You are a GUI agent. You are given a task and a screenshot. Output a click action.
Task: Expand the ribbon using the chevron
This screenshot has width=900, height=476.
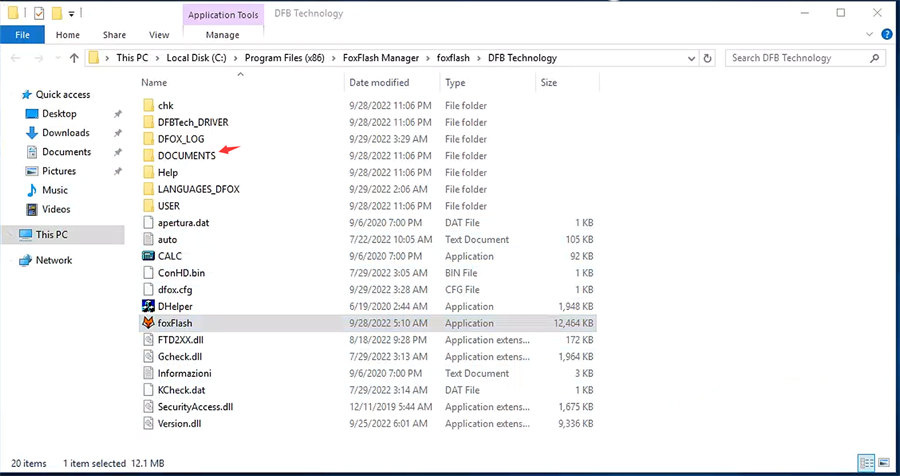coord(870,35)
